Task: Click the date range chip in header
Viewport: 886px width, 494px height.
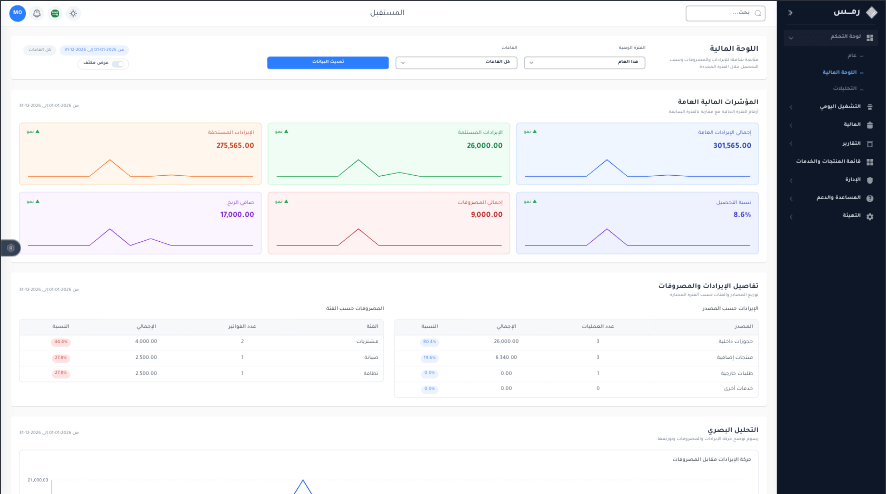Action: tap(94, 50)
